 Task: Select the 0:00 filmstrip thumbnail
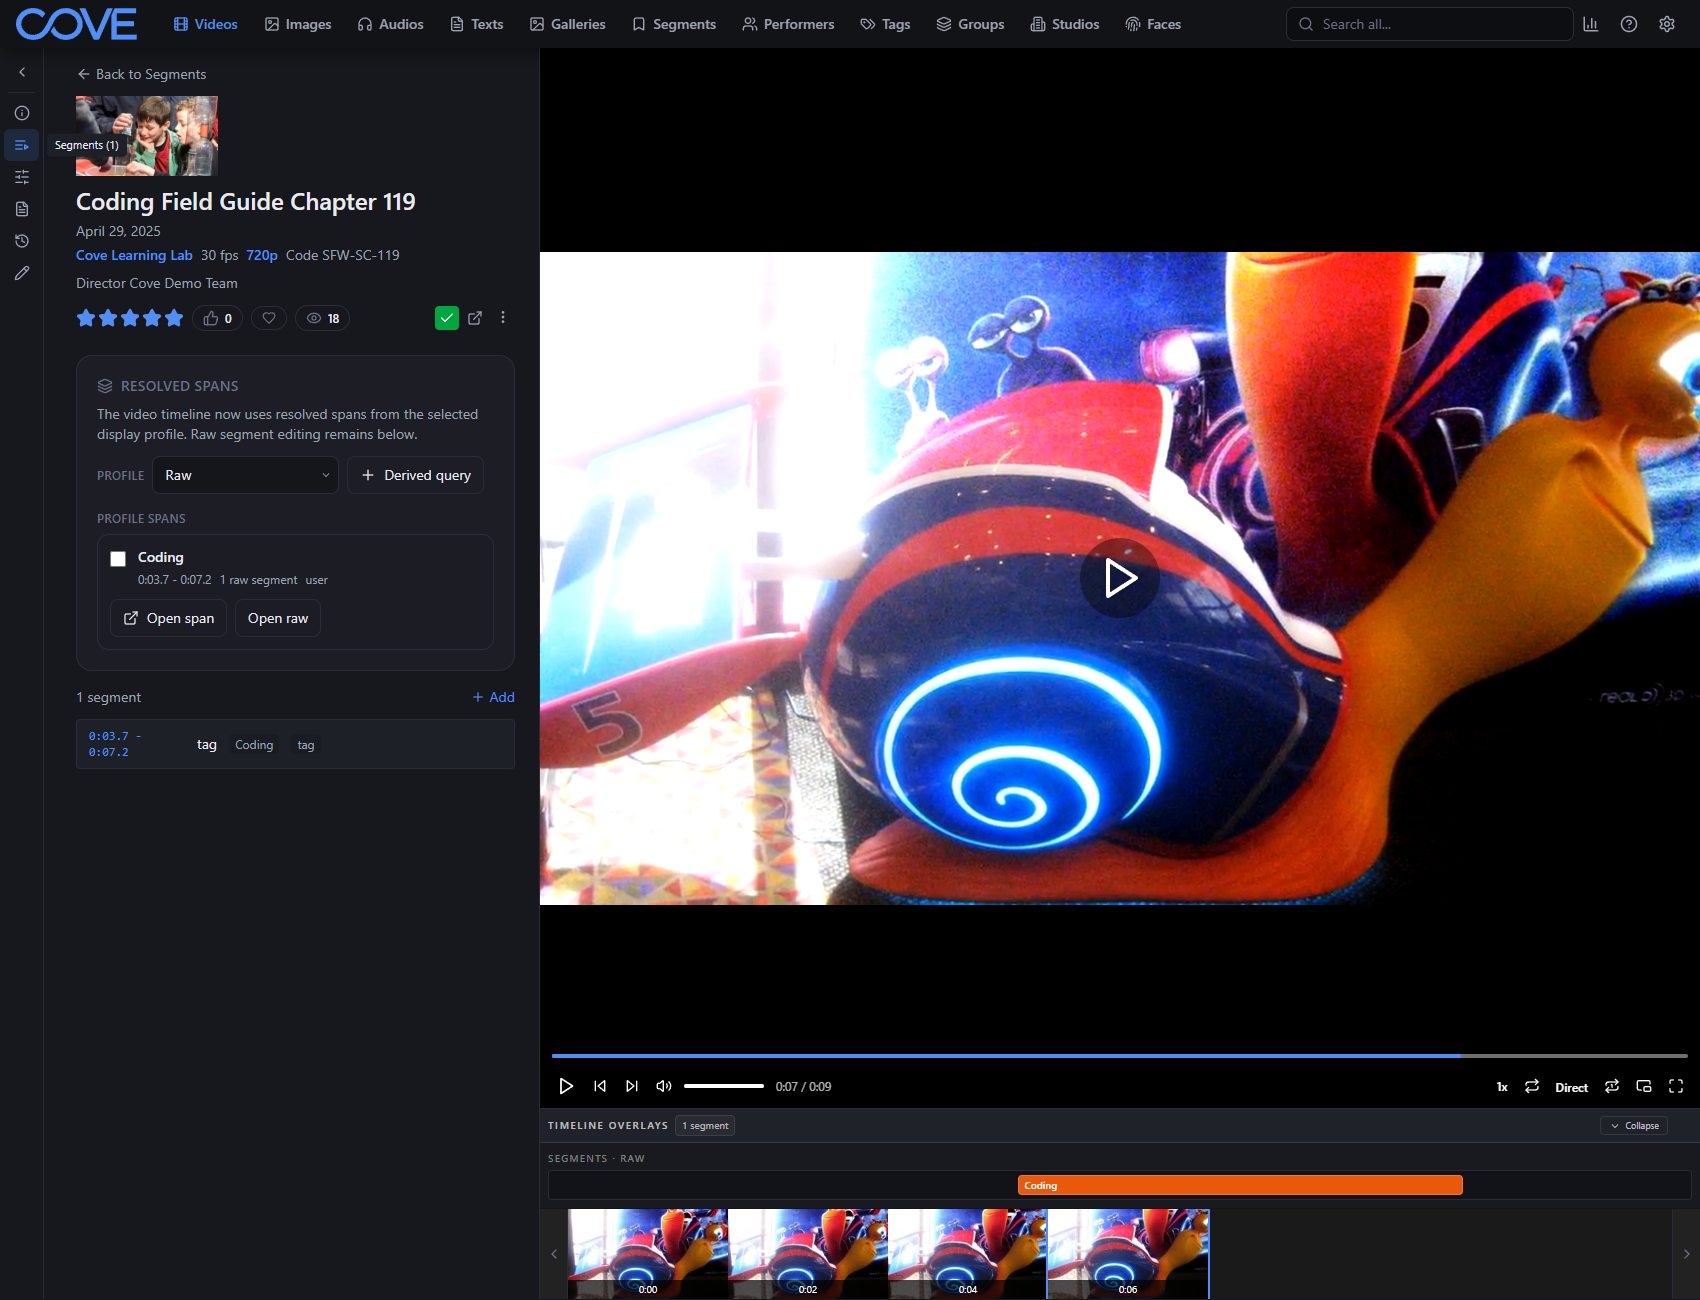point(648,1254)
